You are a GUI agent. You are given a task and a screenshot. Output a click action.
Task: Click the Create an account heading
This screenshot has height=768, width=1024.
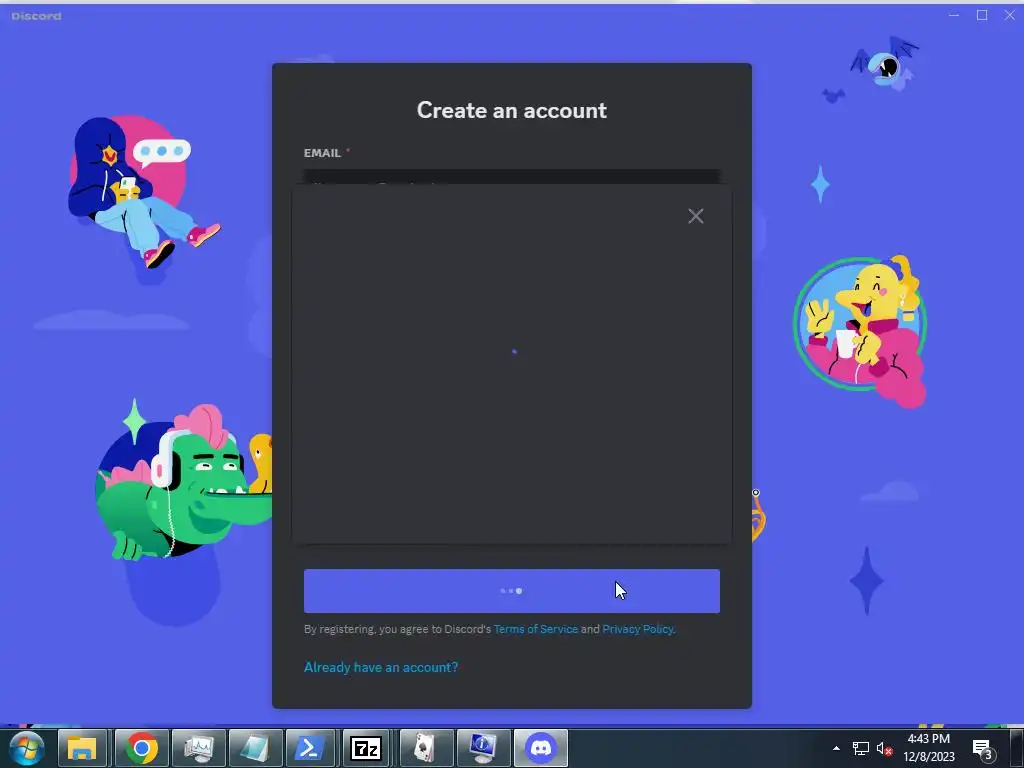click(511, 110)
